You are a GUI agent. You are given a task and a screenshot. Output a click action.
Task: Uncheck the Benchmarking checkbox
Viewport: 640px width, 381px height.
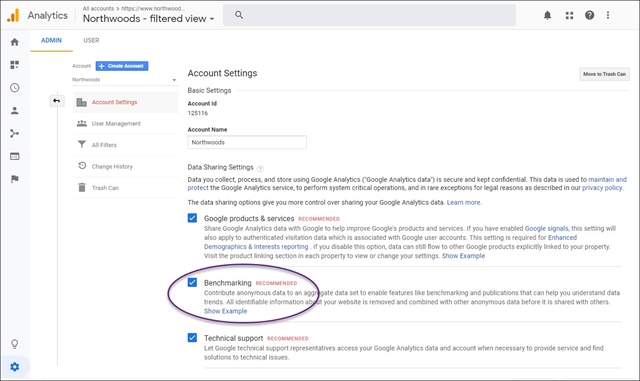pyautogui.click(x=192, y=283)
